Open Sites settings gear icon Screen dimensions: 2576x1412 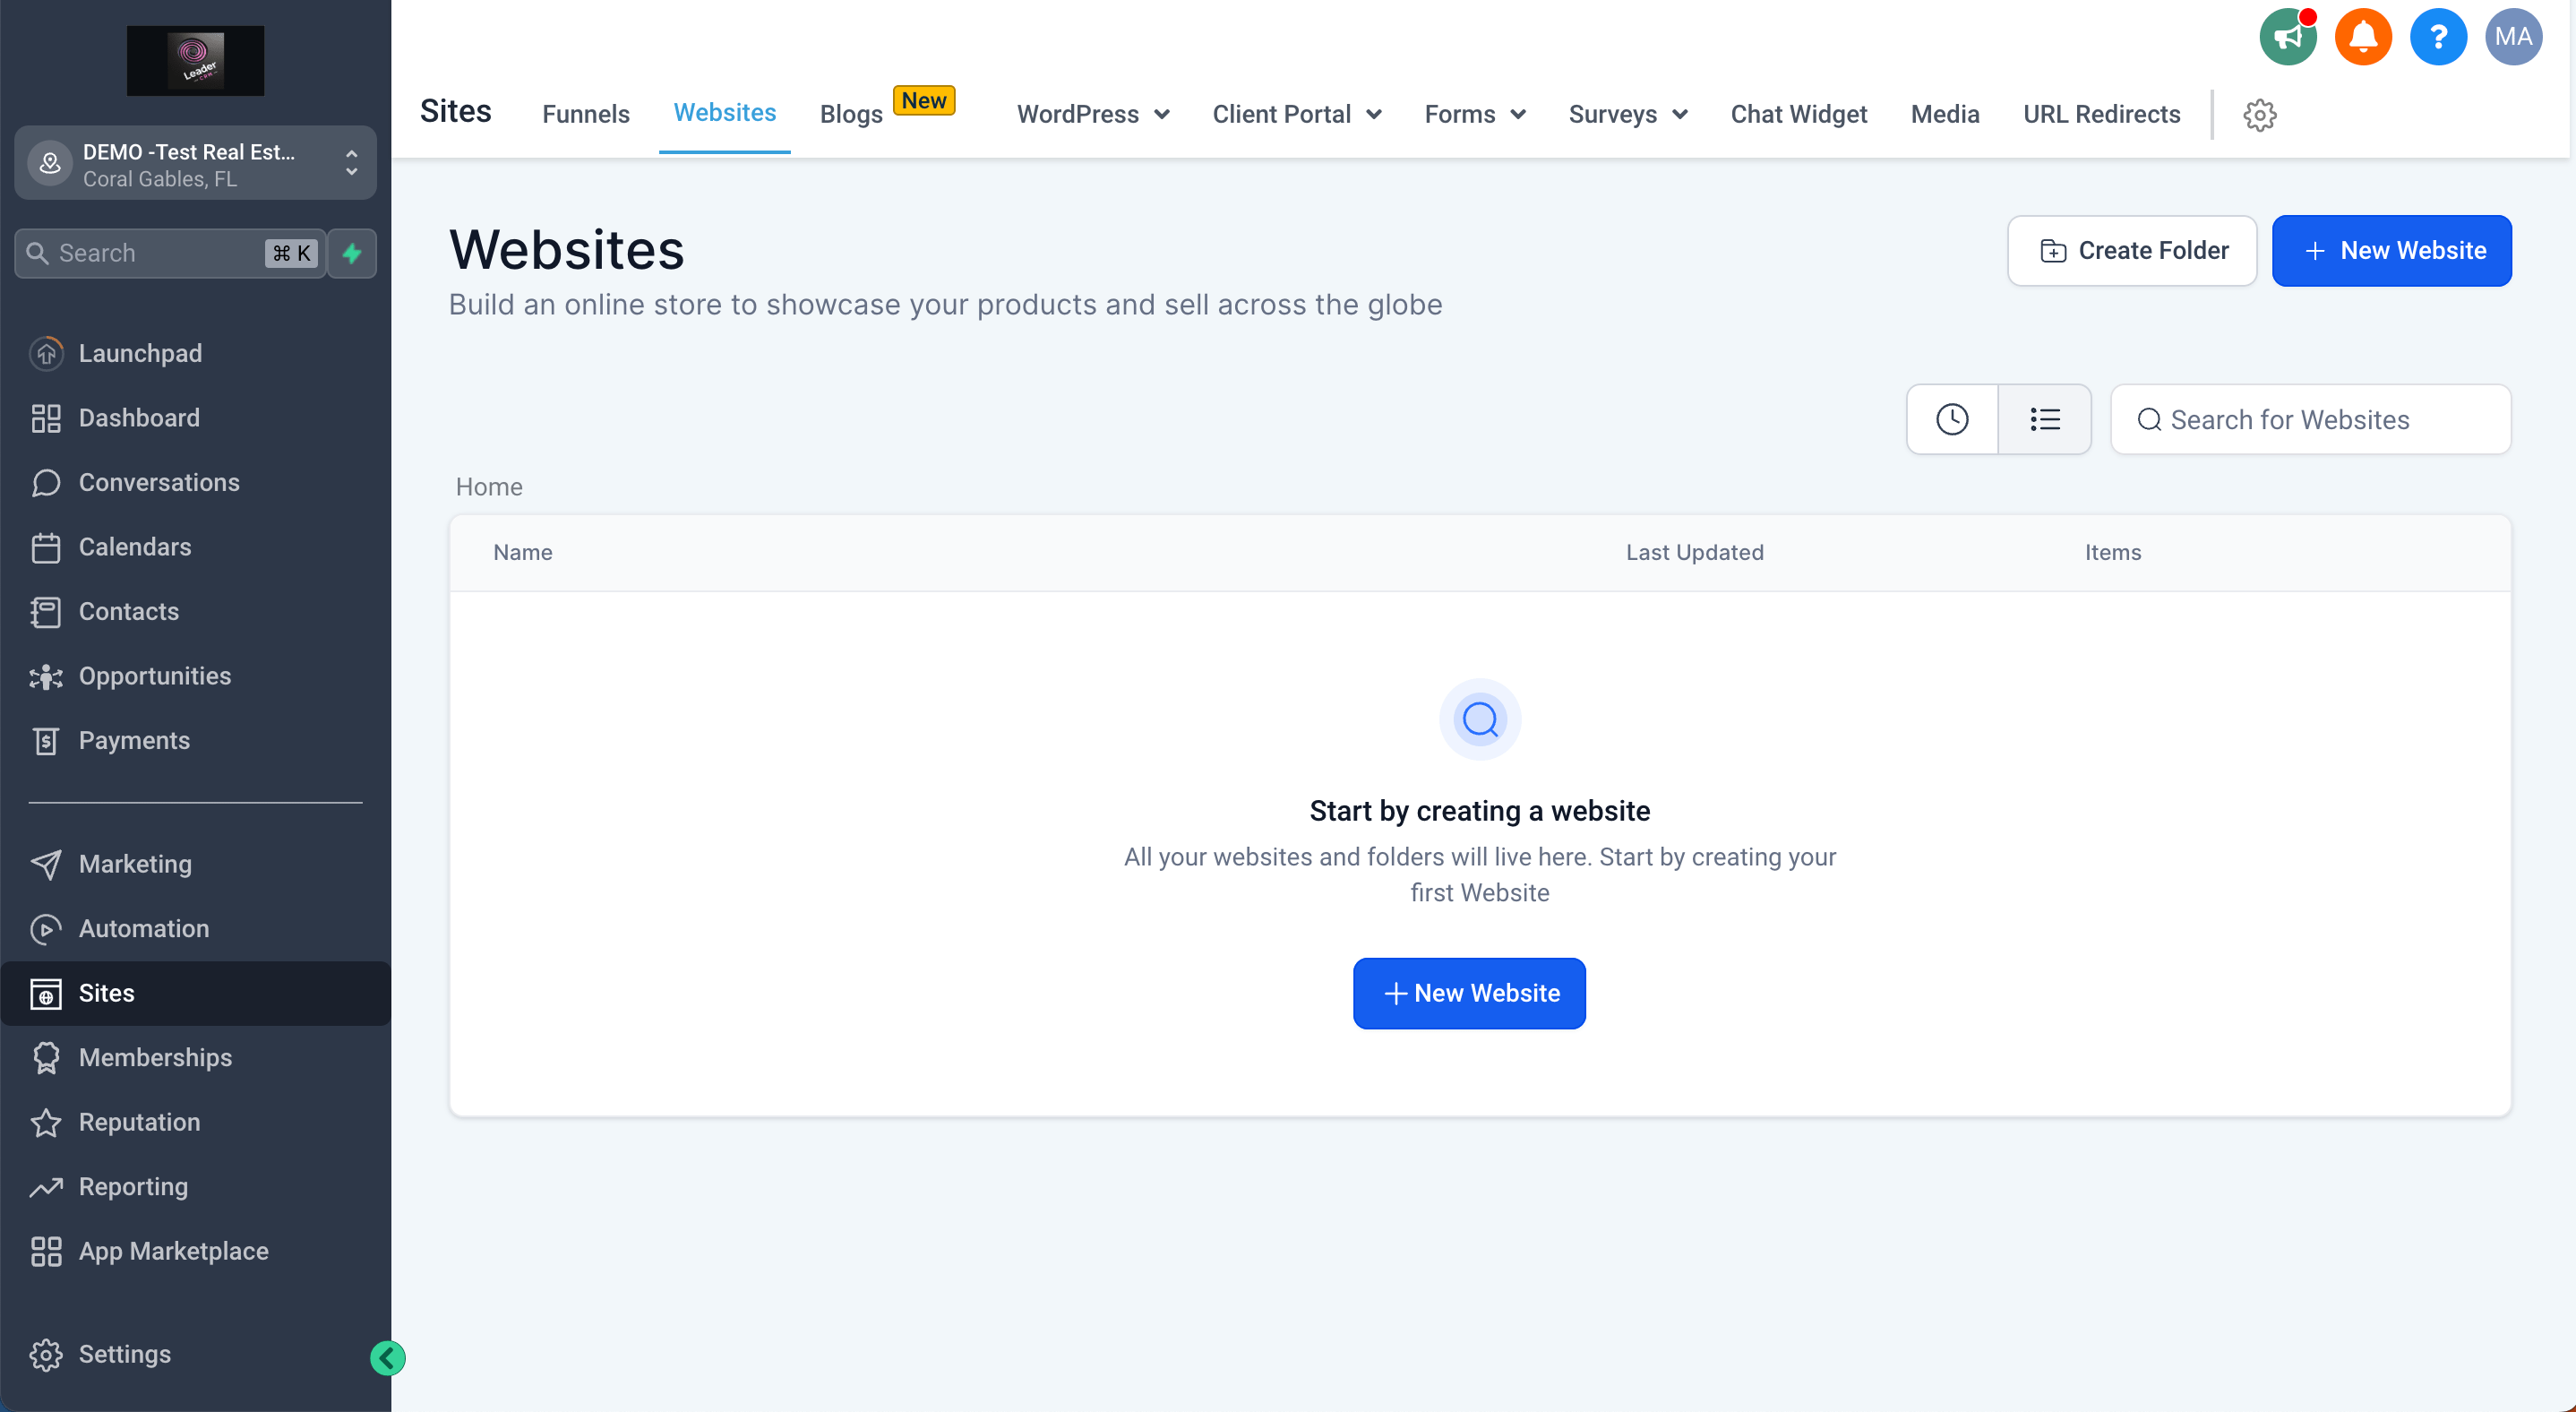pyautogui.click(x=2259, y=115)
